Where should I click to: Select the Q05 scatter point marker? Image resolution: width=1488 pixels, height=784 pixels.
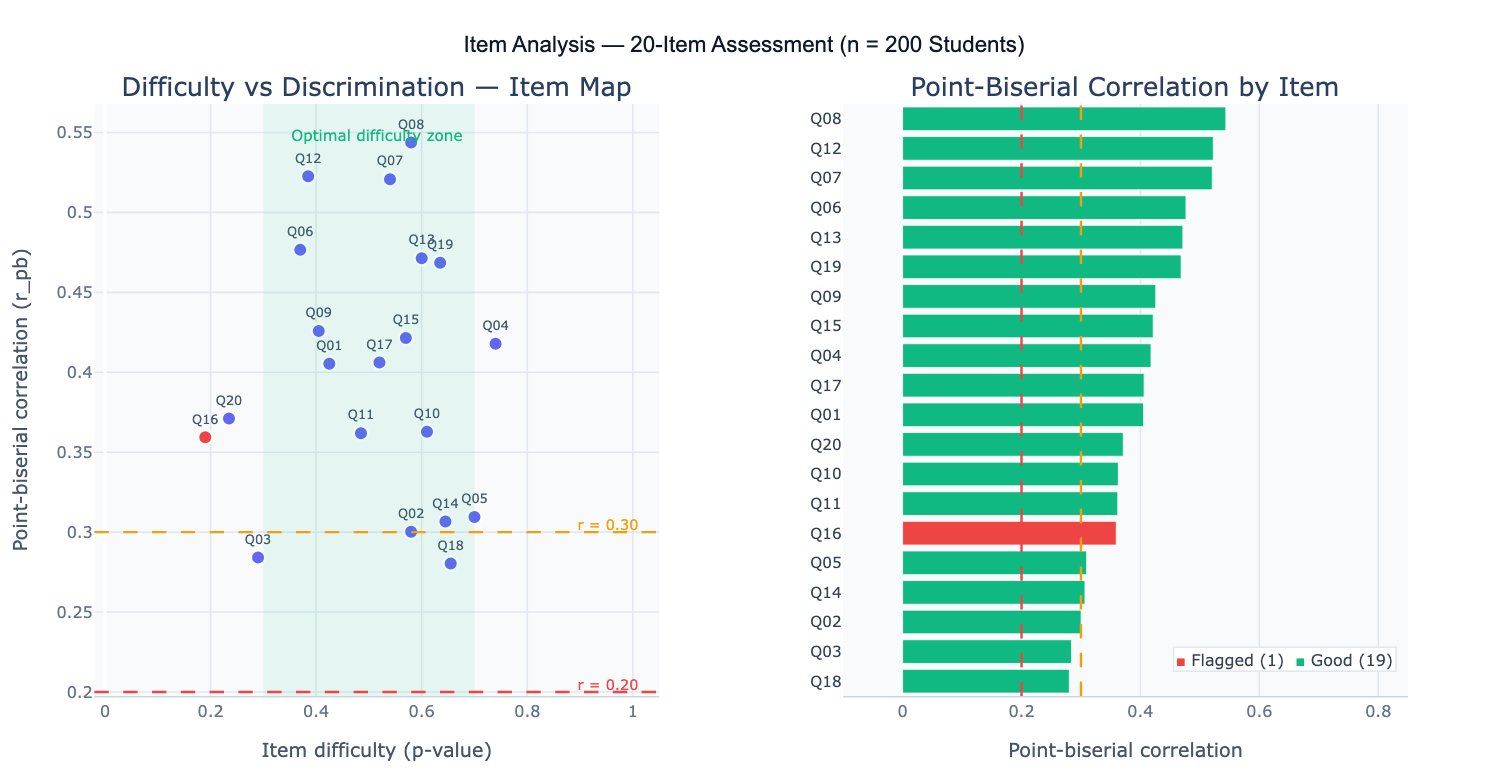click(x=474, y=517)
